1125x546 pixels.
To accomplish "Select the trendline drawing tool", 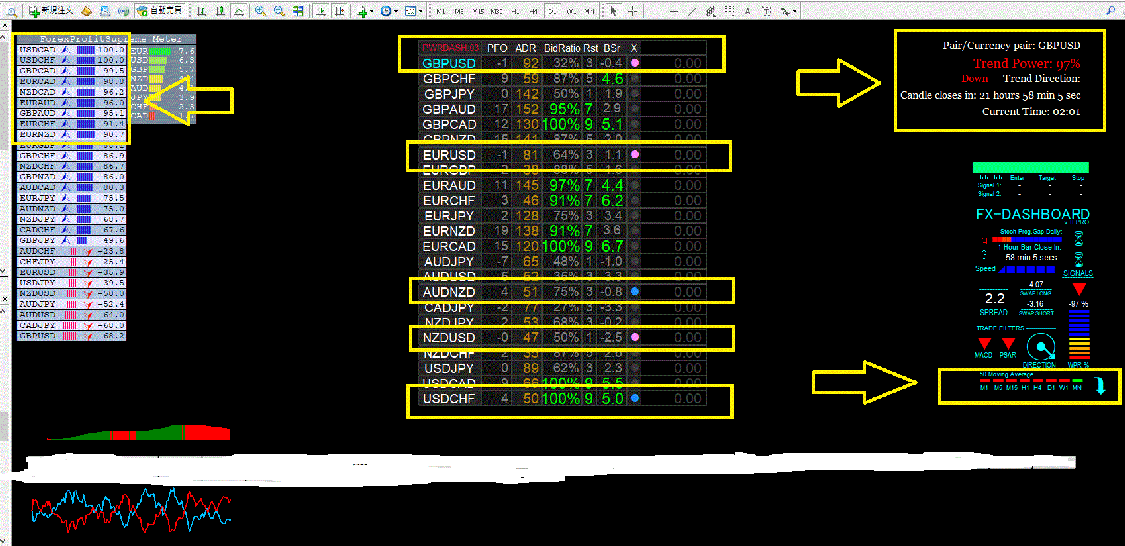I will coord(692,11).
